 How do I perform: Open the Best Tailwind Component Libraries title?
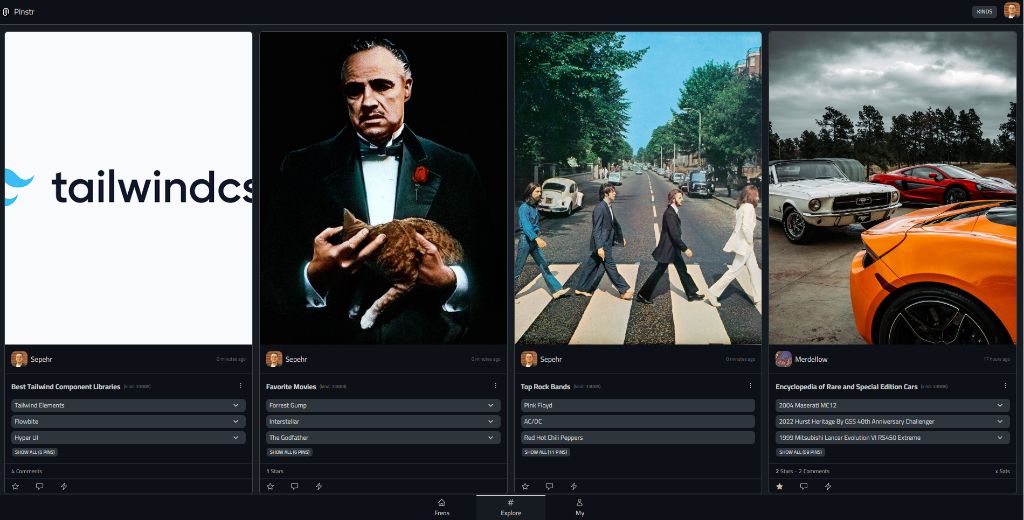click(x=66, y=387)
